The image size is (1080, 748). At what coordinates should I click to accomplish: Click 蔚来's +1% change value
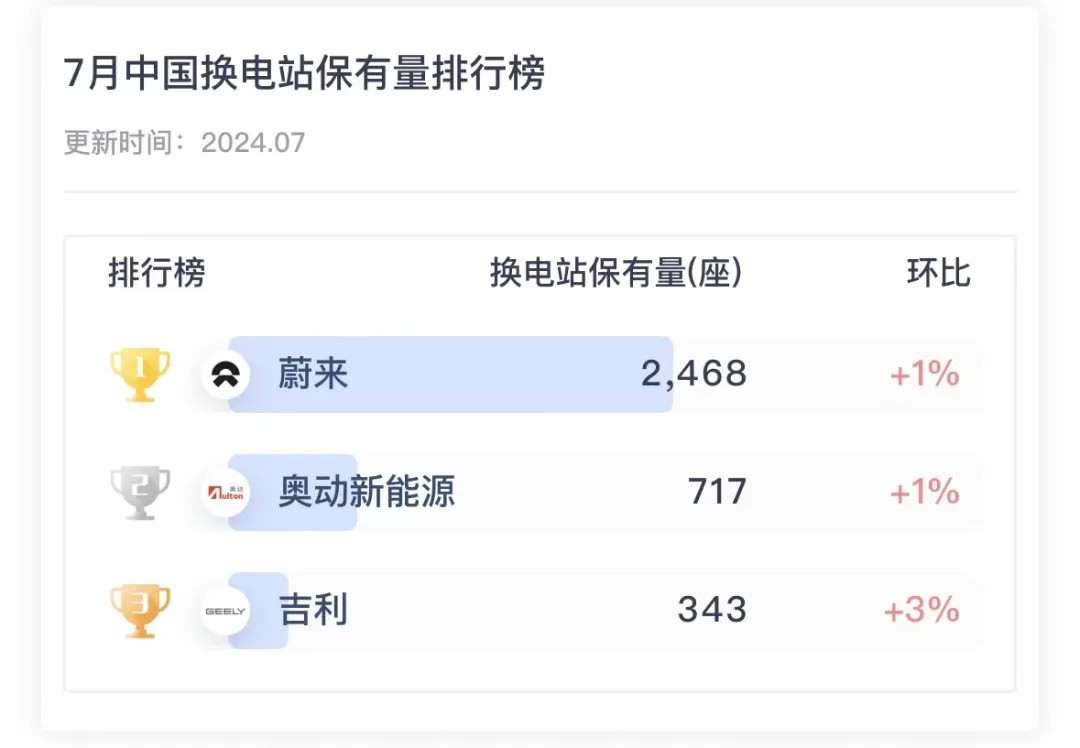[924, 374]
